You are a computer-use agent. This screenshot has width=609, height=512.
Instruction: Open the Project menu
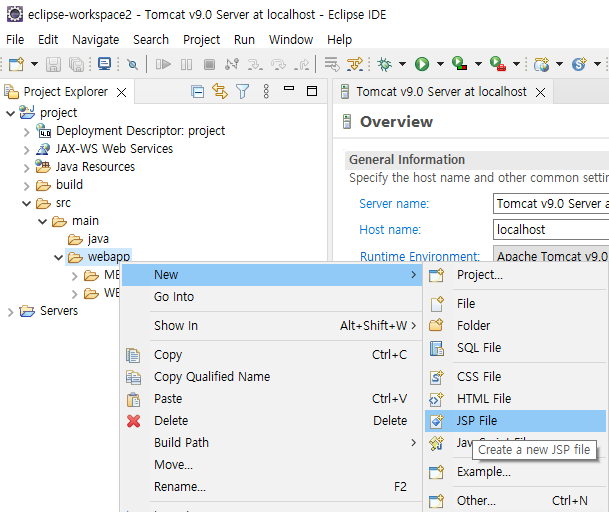[201, 40]
